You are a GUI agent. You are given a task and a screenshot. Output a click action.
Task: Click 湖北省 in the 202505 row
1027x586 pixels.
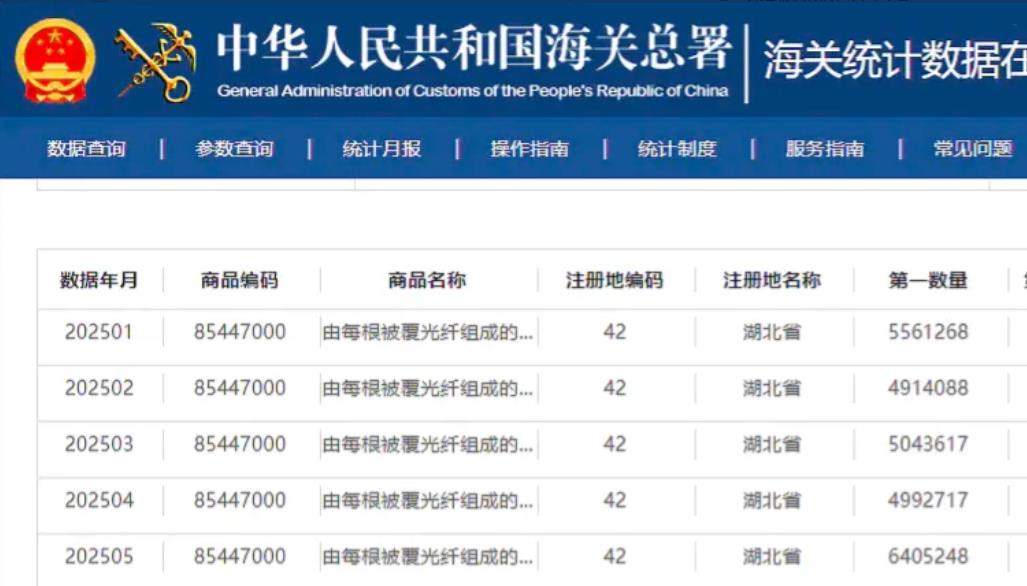[772, 558]
